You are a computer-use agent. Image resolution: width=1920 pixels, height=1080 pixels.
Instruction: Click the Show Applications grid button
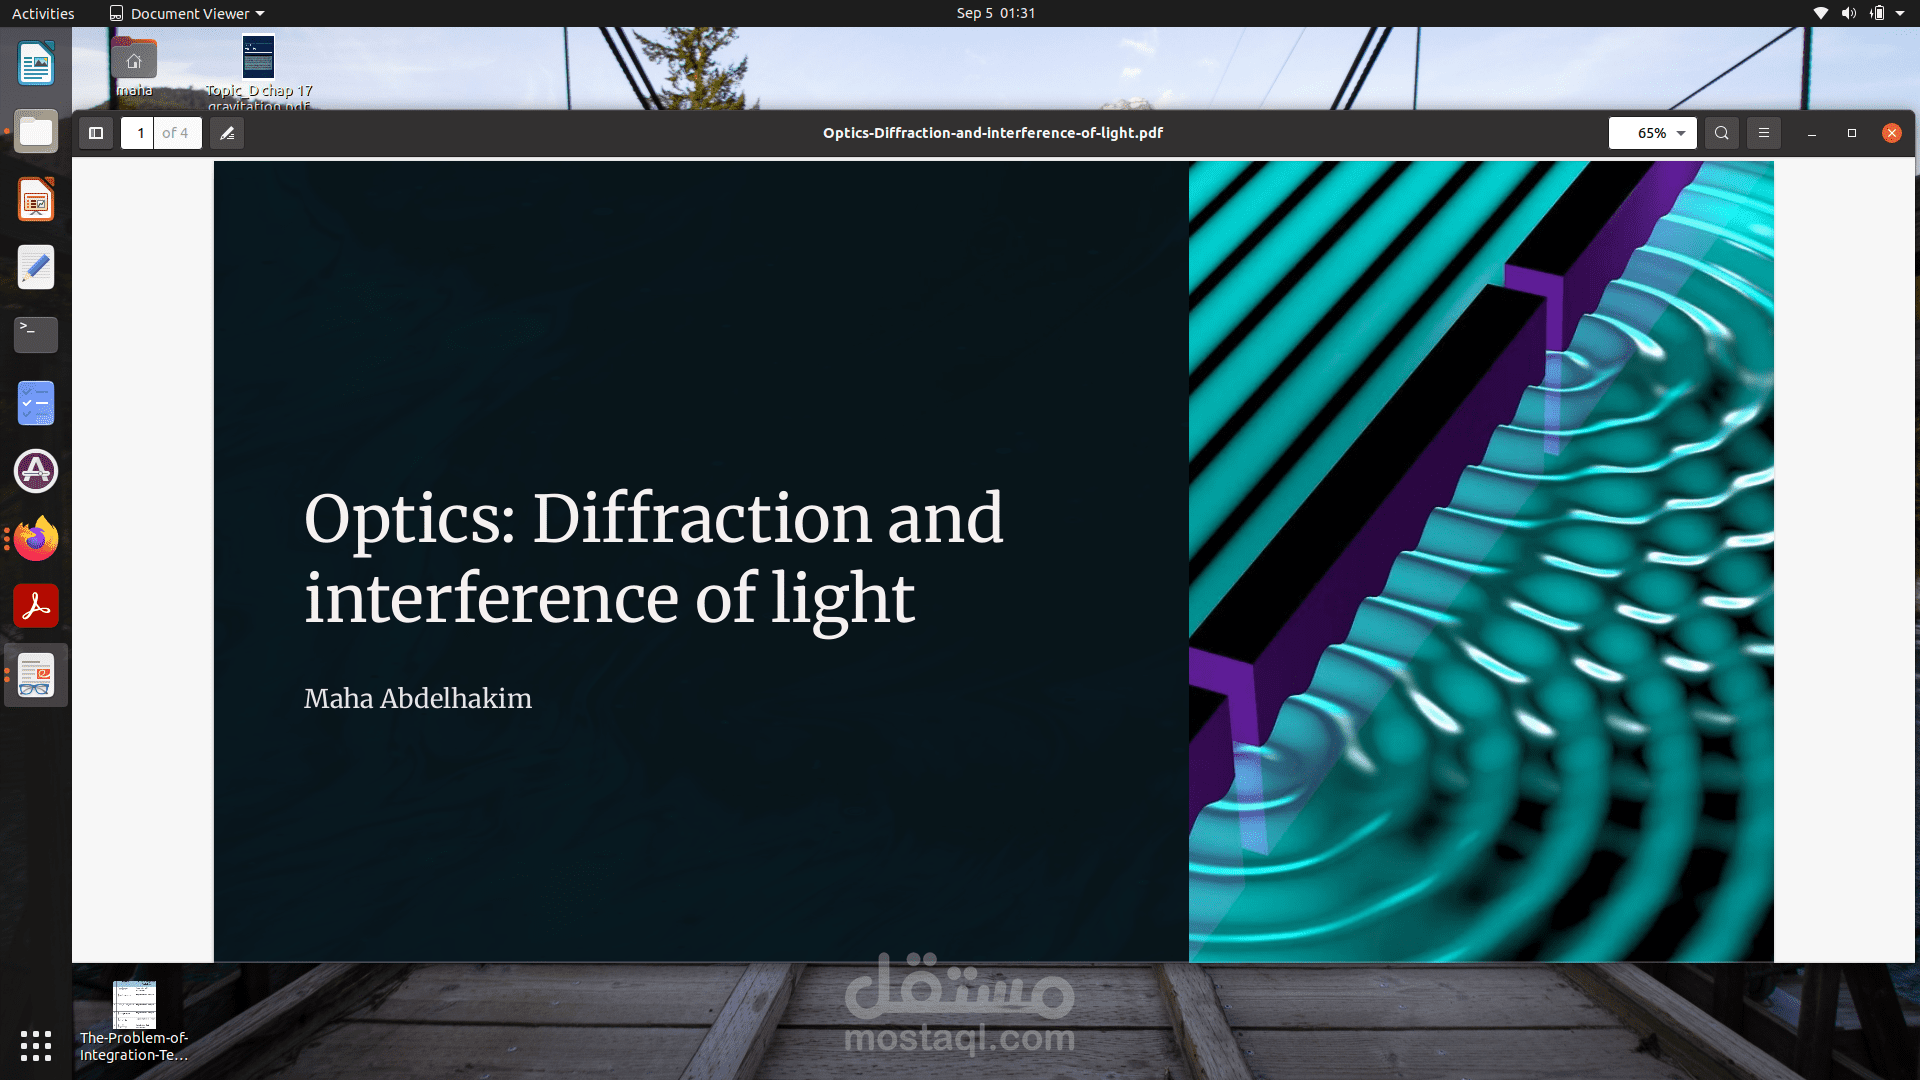[x=35, y=1047]
